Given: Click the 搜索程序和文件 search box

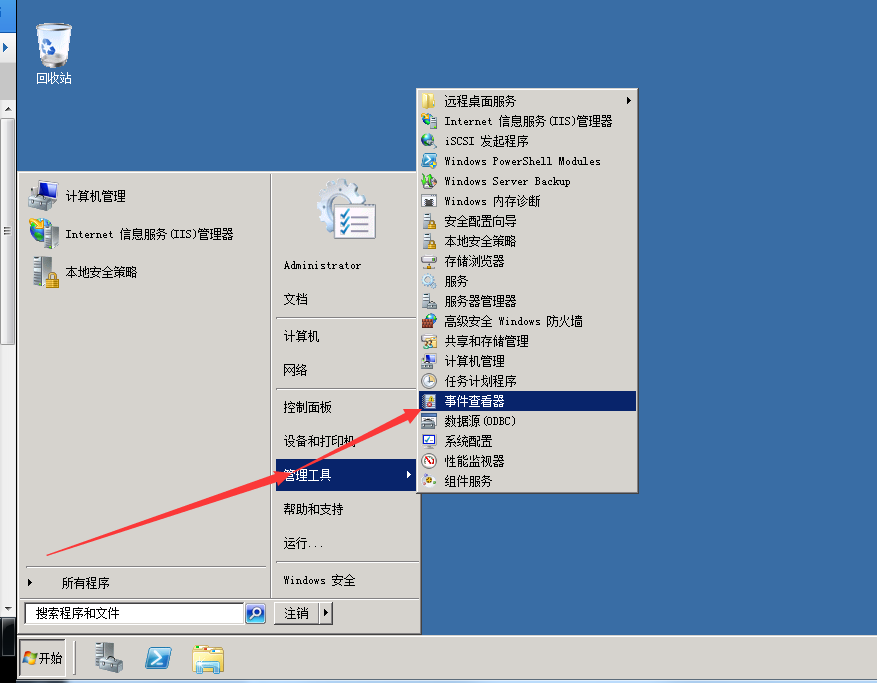Looking at the screenshot, I should pyautogui.click(x=134, y=613).
